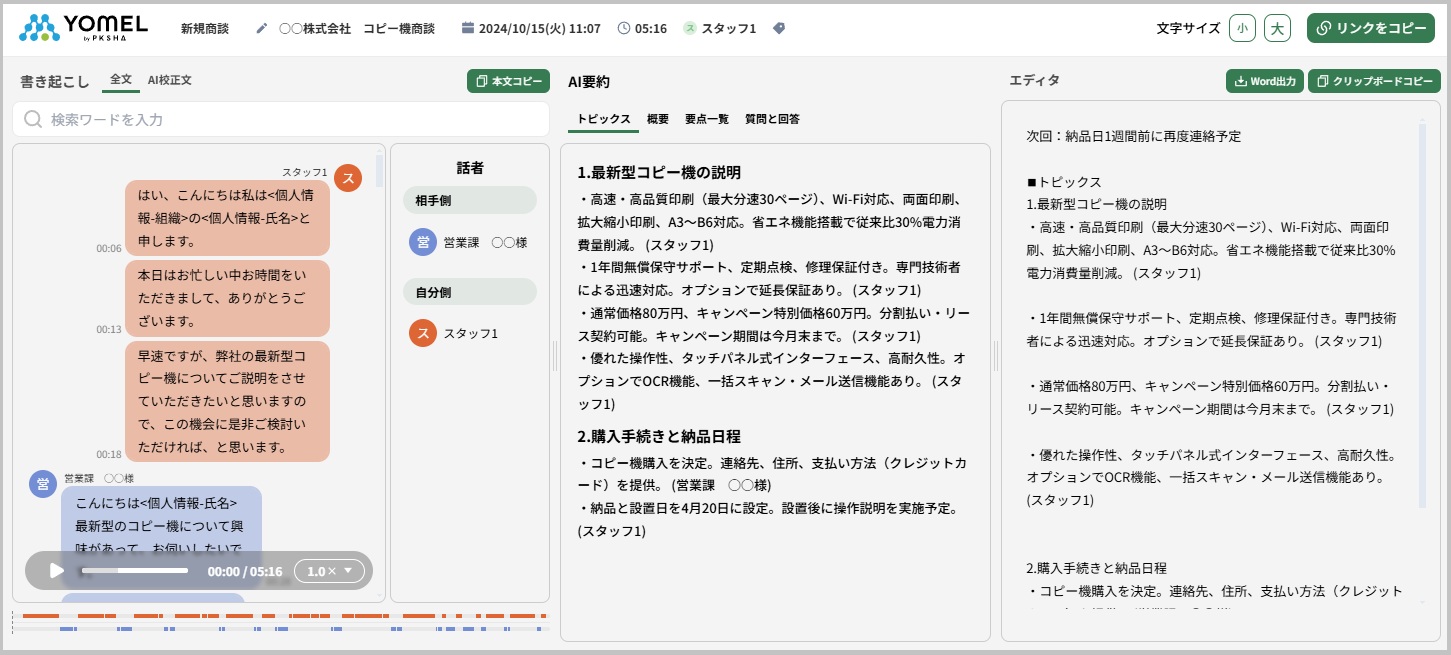The width and height of the screenshot is (1451, 655).
Task: Set text size to large (大)
Action: pos(1277,28)
